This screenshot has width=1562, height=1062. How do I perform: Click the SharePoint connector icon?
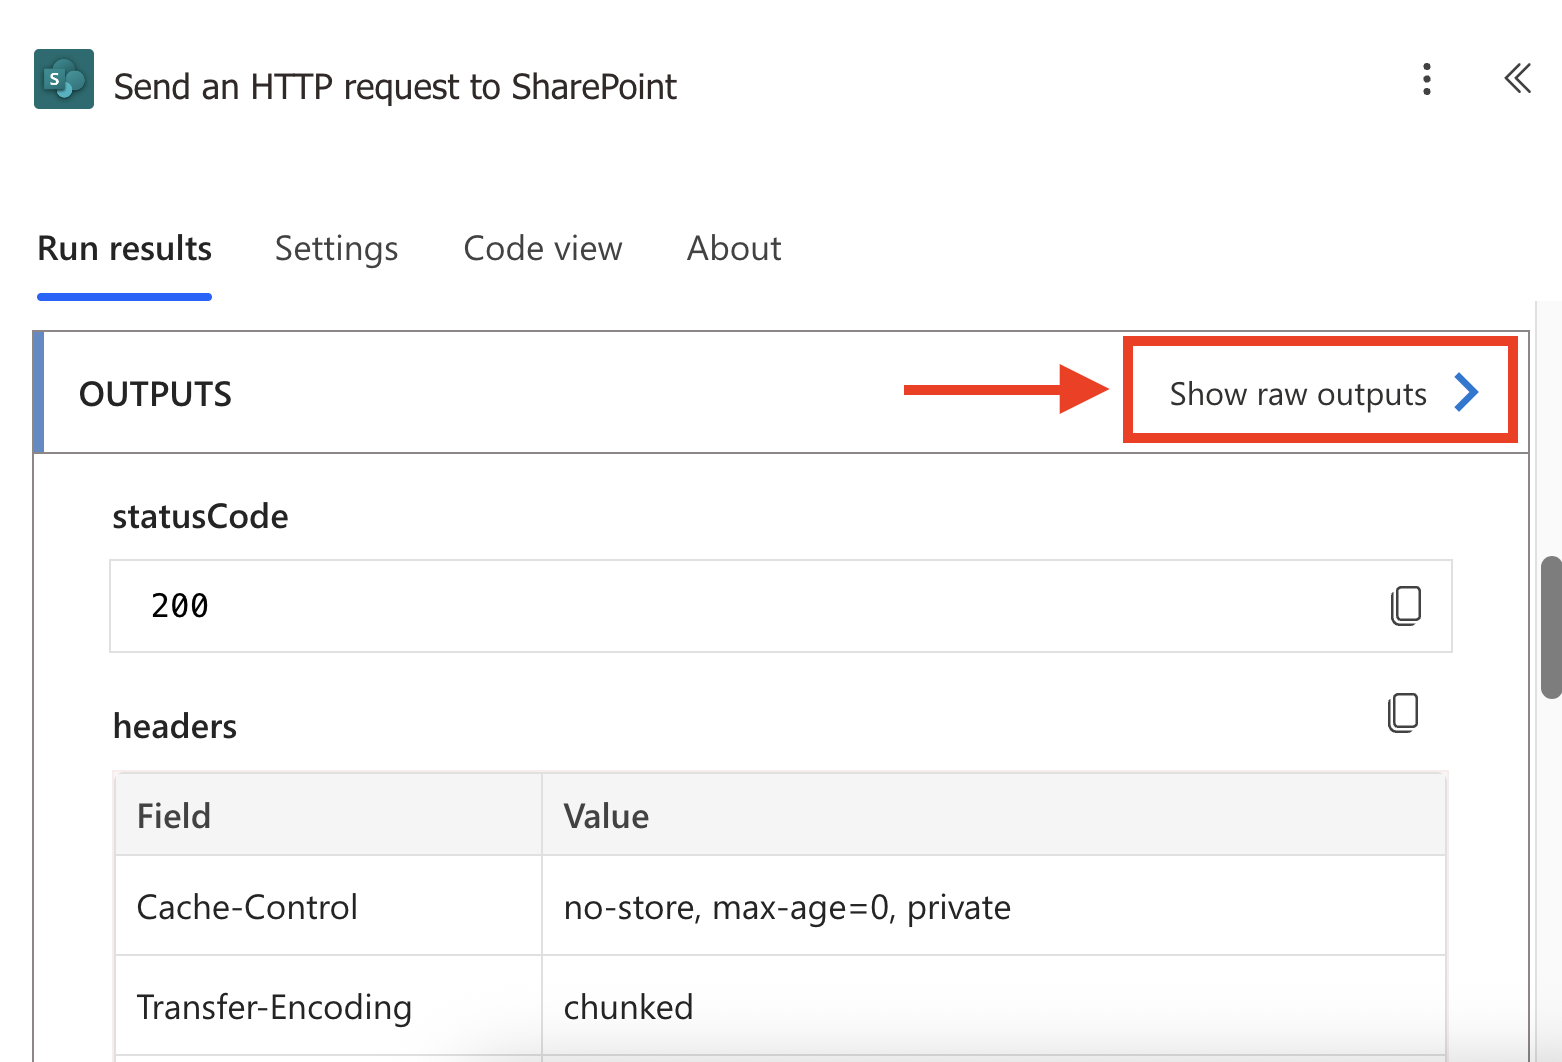pyautogui.click(x=64, y=79)
